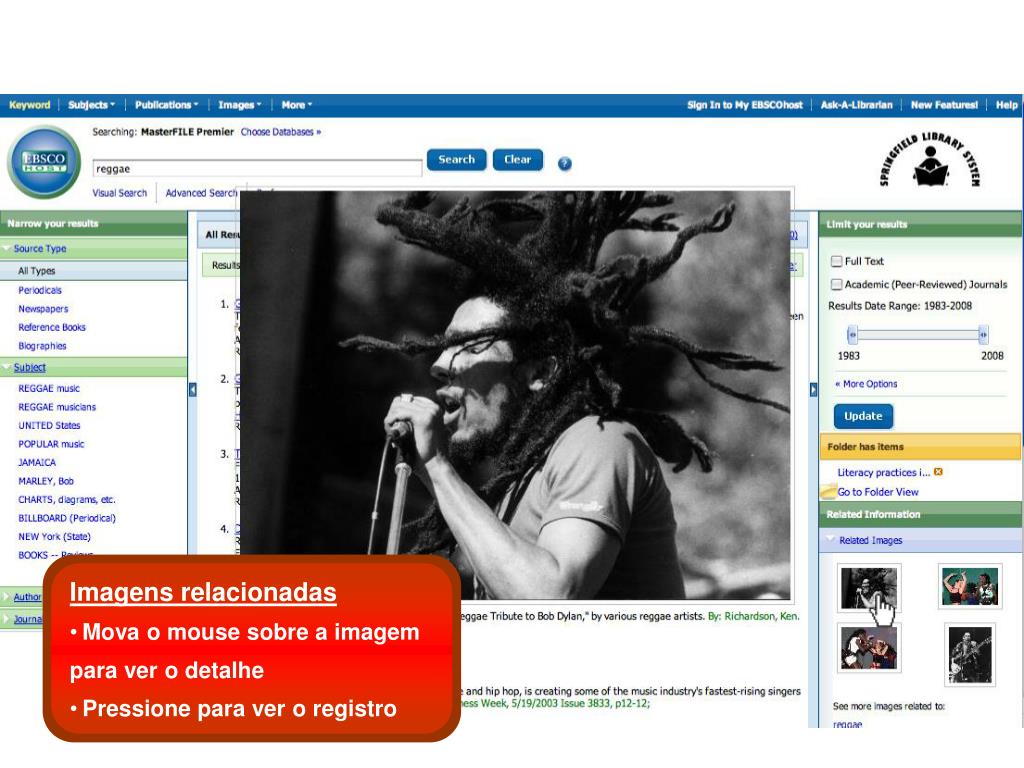Select the BILLBOARD (Periodical) subject

click(x=67, y=518)
